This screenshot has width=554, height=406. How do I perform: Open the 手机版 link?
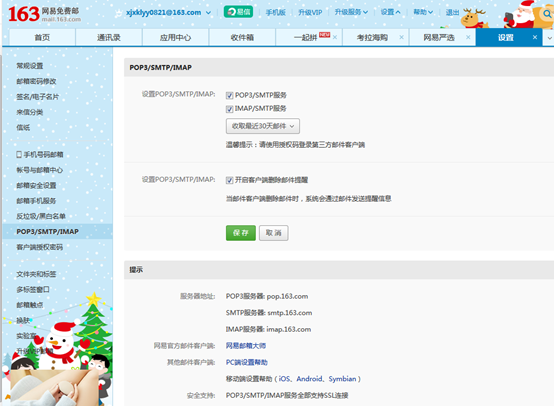coord(276,12)
